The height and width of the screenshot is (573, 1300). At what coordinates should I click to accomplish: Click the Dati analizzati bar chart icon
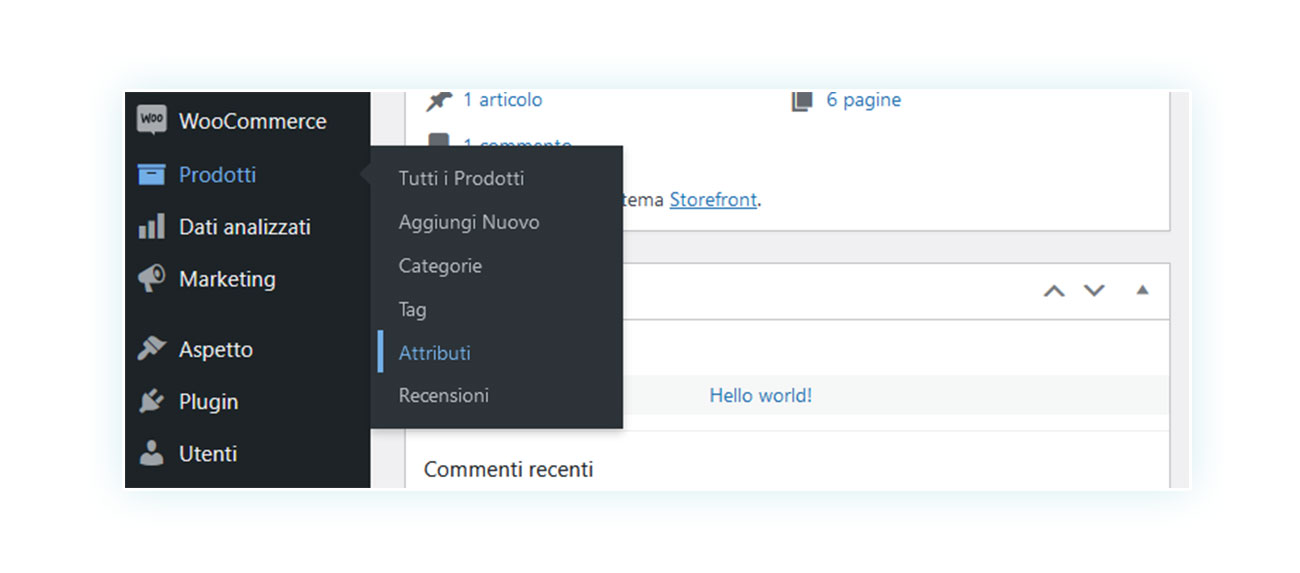pos(151,227)
